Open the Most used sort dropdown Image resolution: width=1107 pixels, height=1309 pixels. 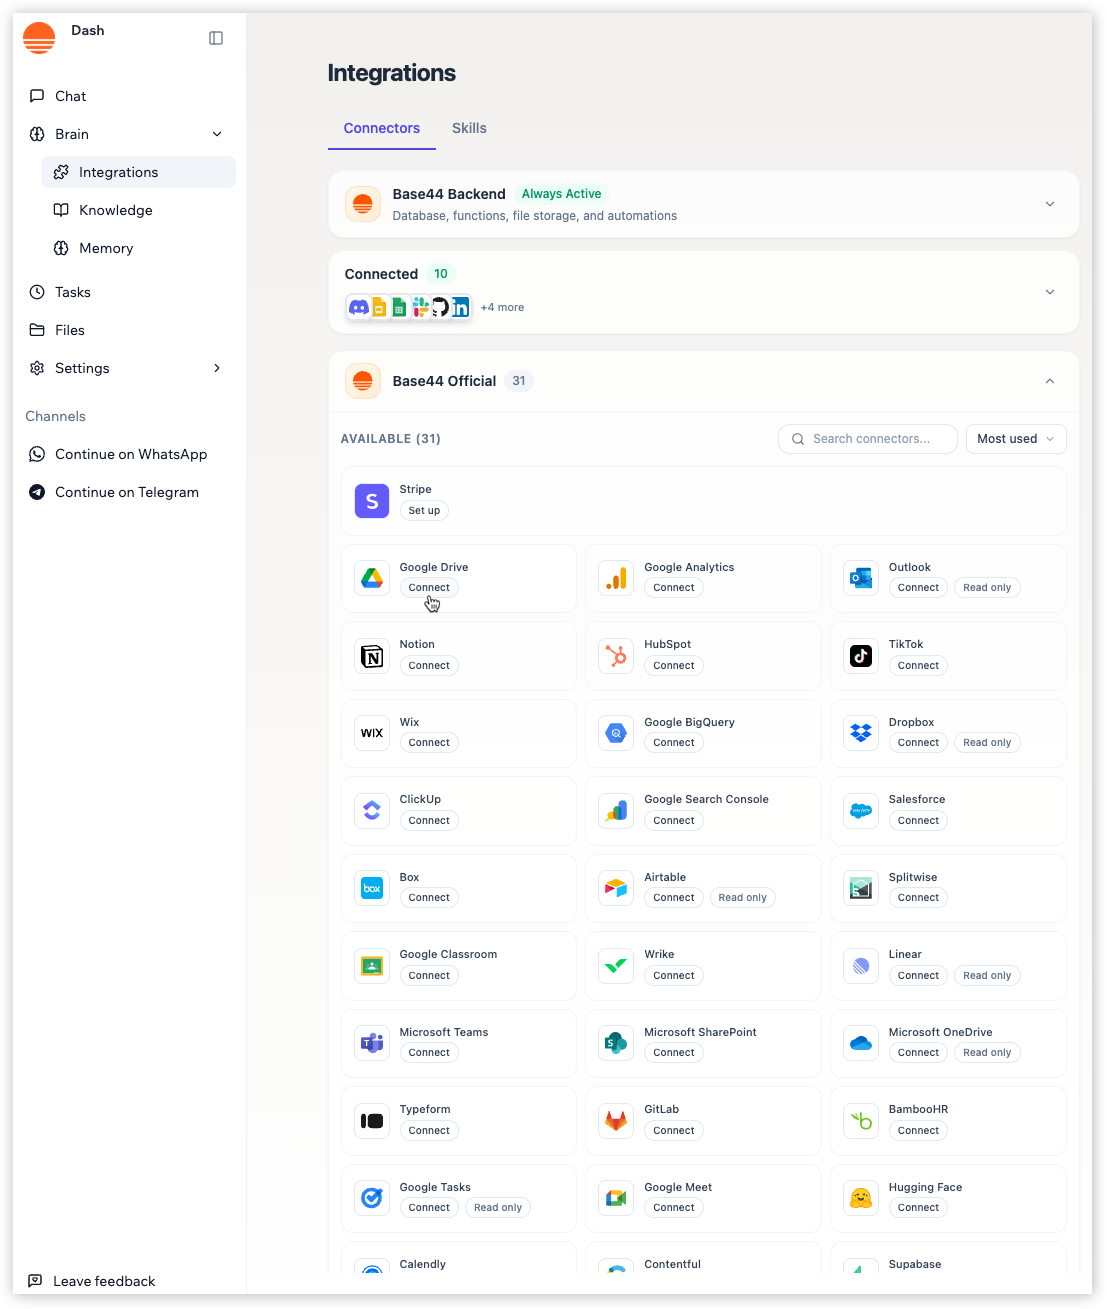[1015, 438]
